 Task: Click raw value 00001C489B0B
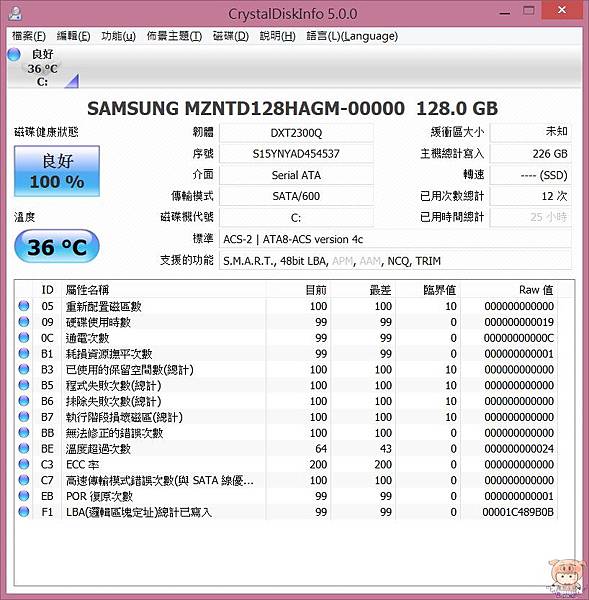(x=518, y=512)
